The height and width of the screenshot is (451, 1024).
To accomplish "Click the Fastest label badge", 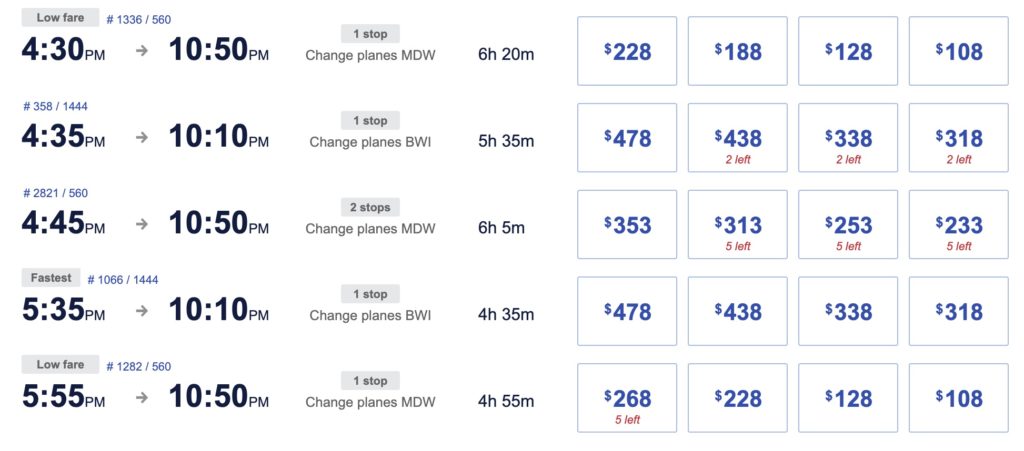I will (x=50, y=279).
